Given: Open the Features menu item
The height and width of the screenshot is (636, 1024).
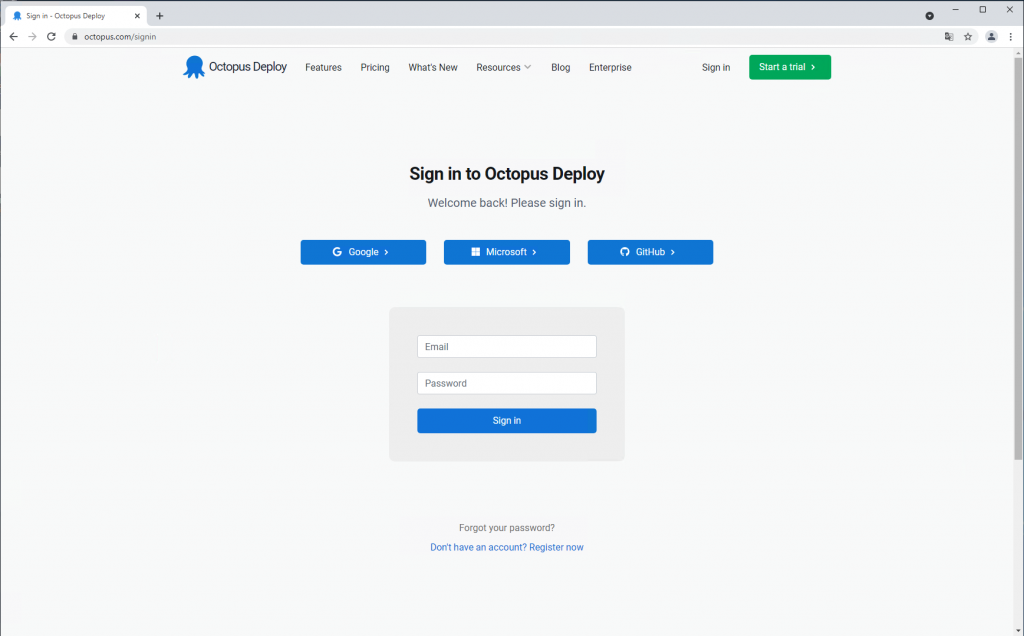Looking at the screenshot, I should pos(323,67).
